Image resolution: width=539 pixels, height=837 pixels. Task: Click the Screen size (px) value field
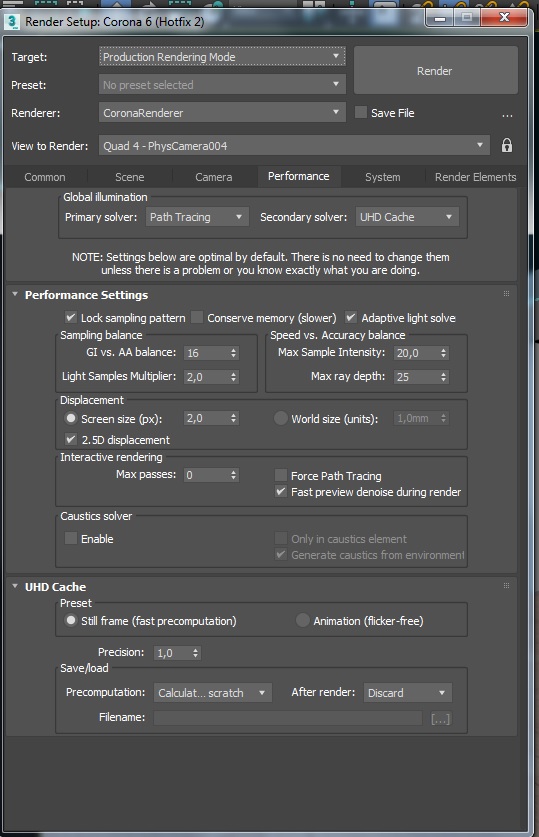(207, 418)
